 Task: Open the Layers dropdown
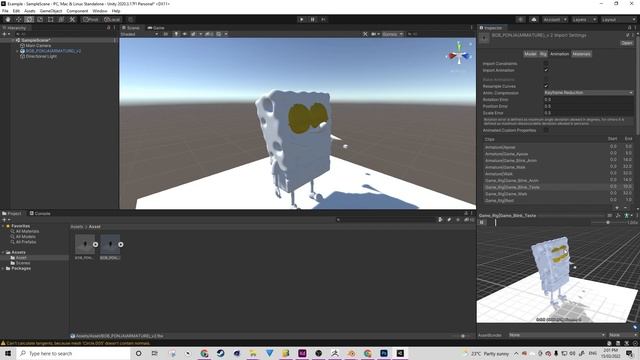pyautogui.click(x=584, y=19)
